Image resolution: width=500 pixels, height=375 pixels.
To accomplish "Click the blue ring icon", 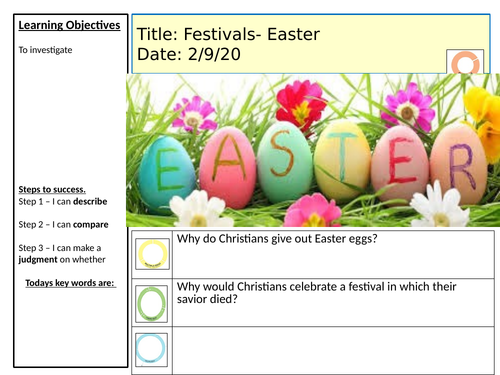I will (151, 349).
